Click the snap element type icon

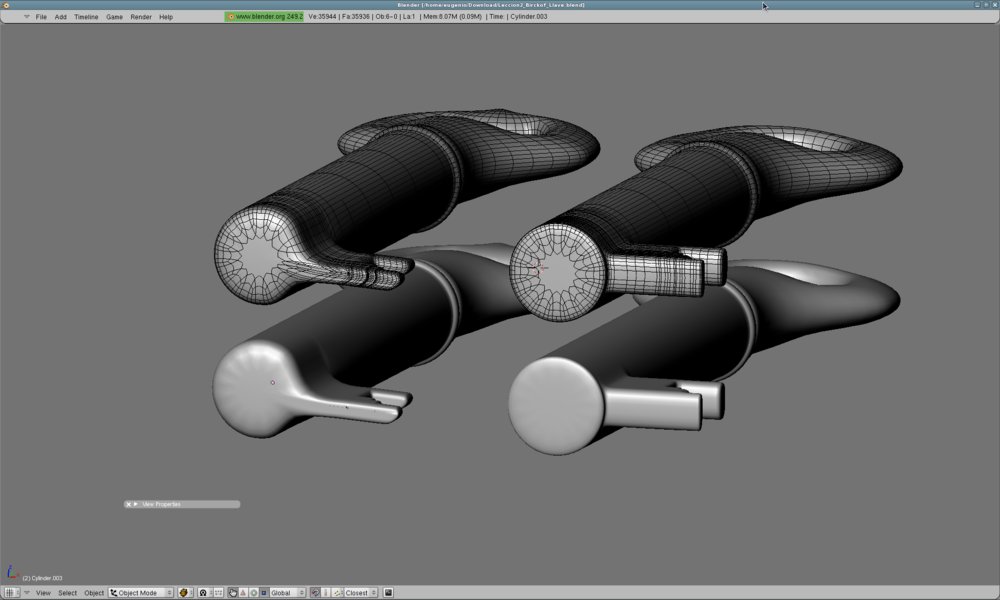click(338, 593)
